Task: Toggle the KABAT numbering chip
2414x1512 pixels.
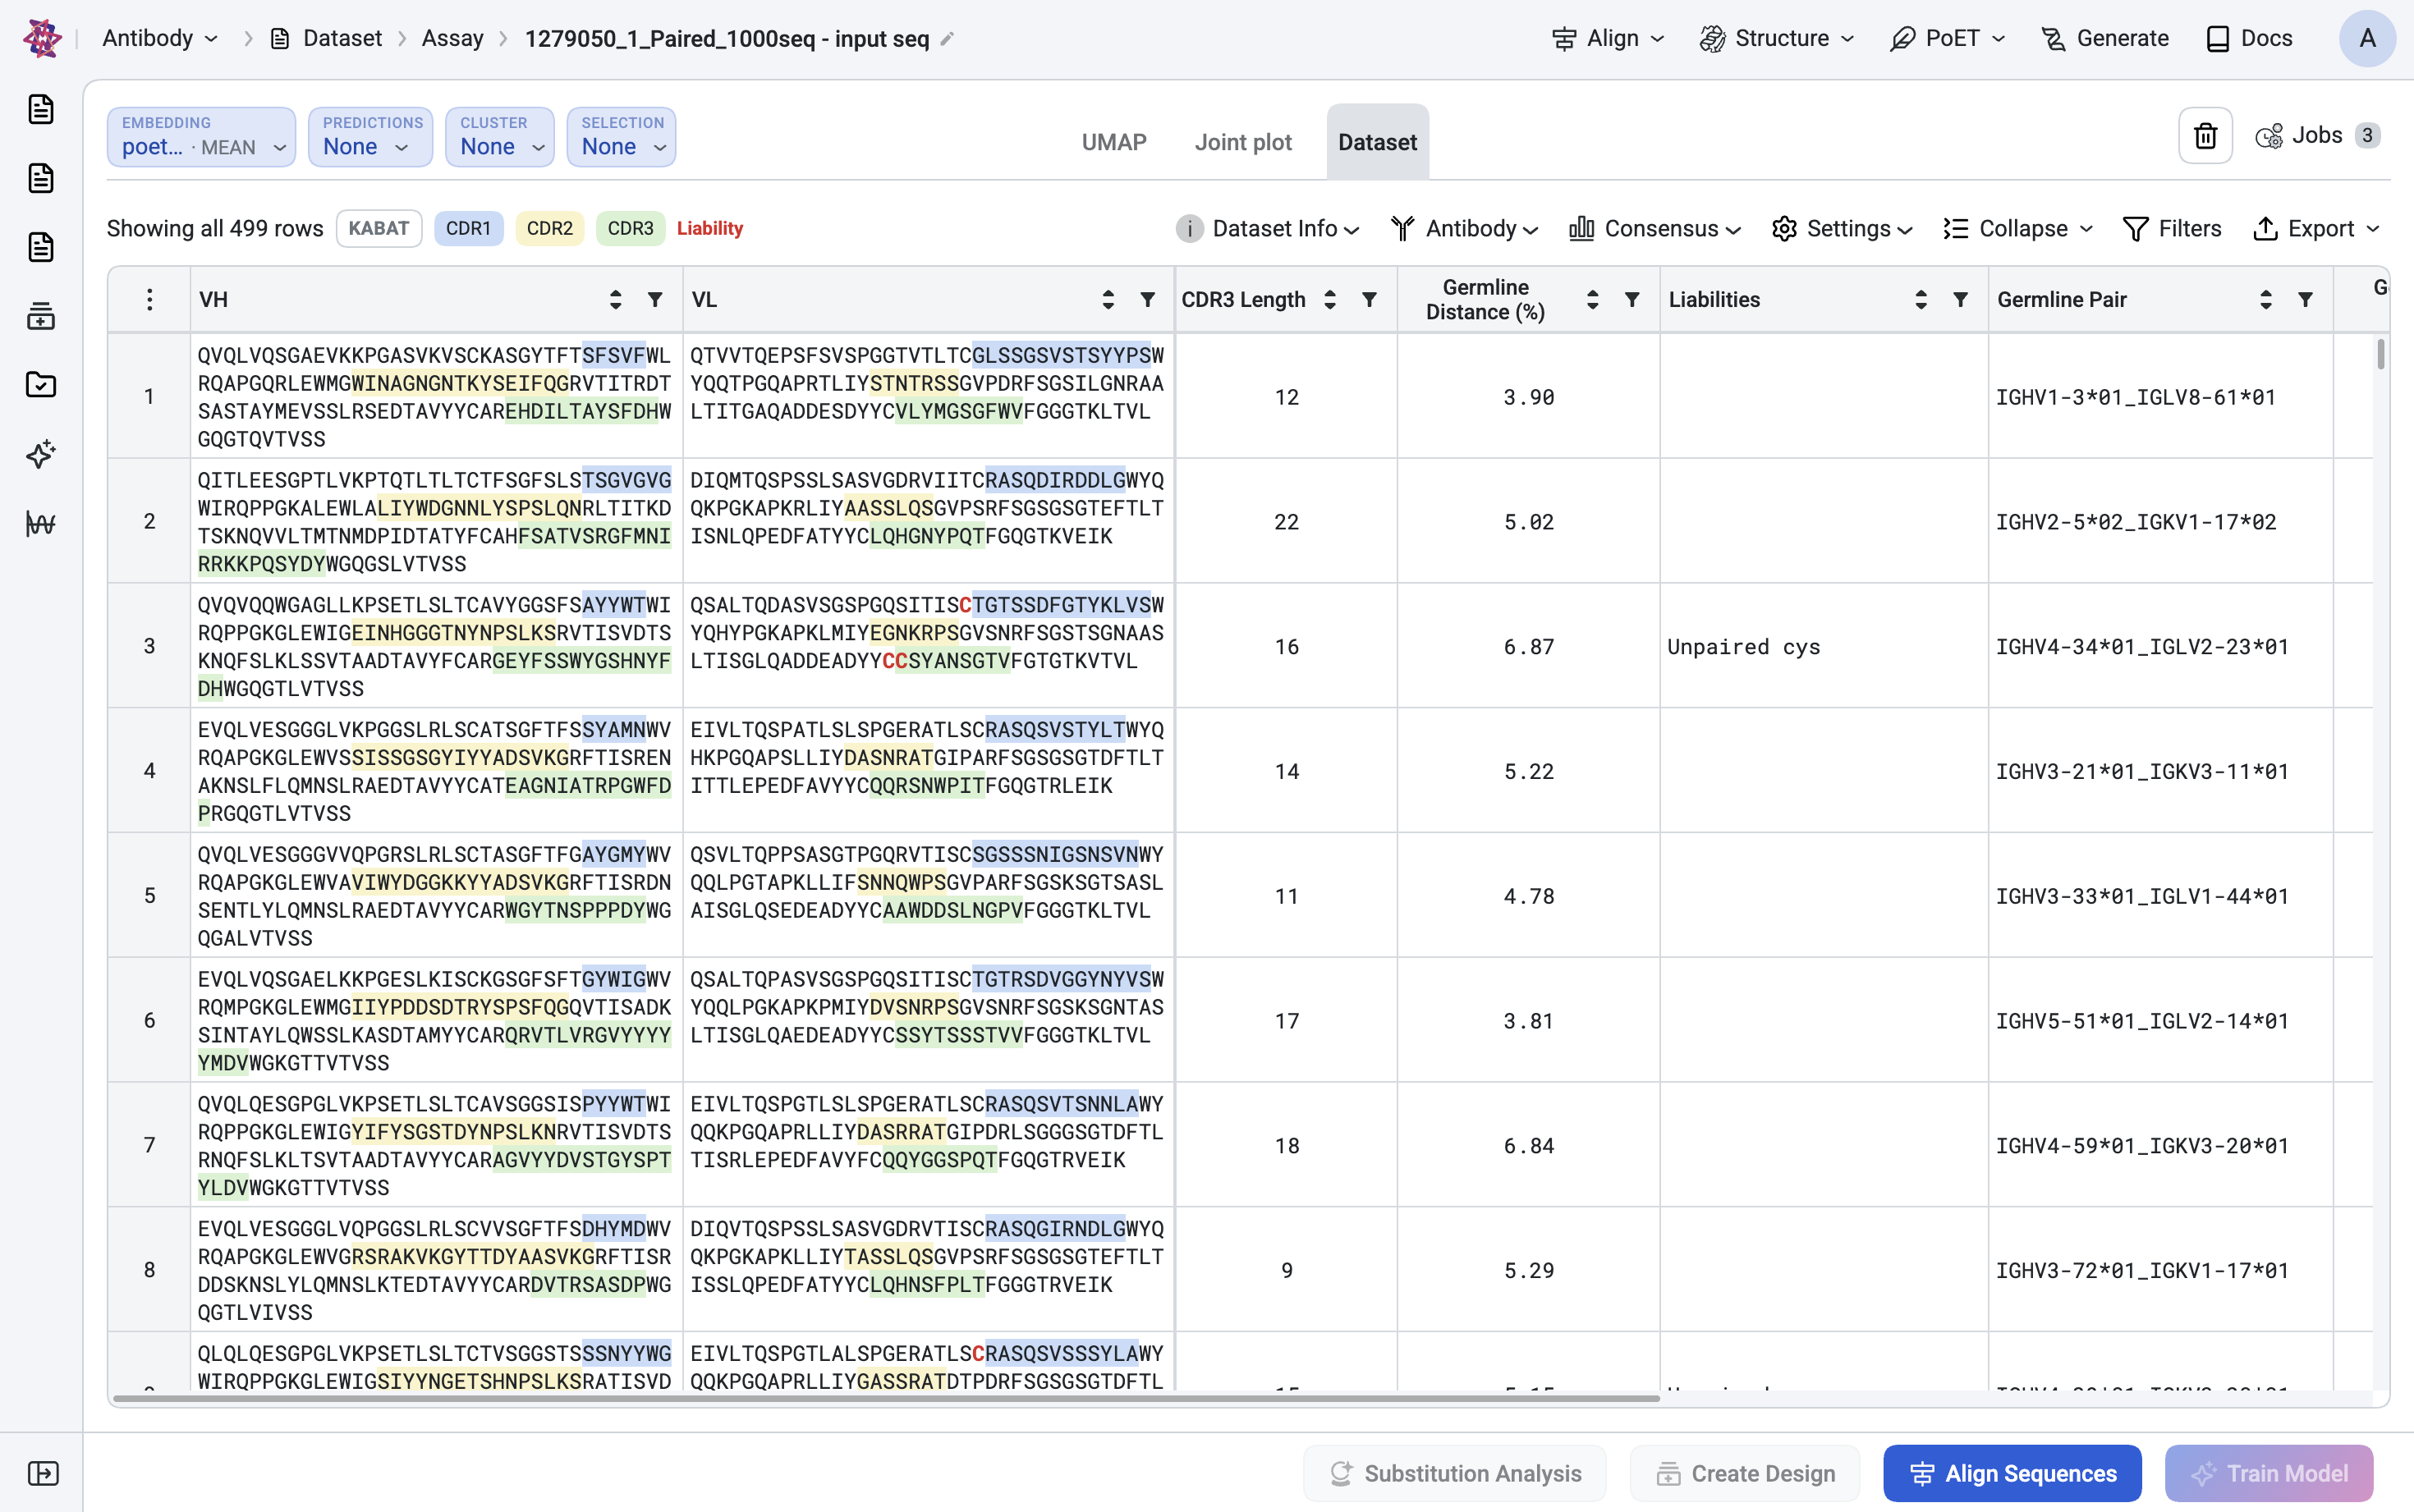Action: pos(379,228)
